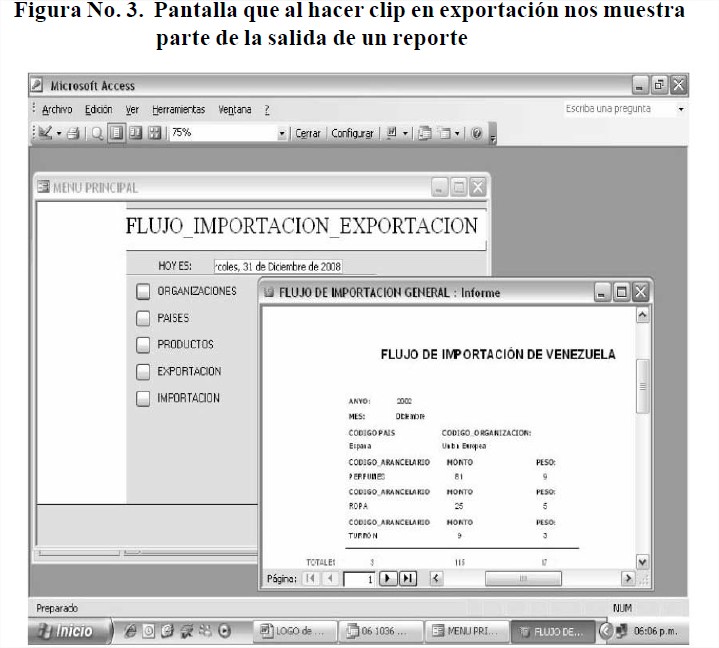Switch to 'FLUJO DE...' taskbar button

click(553, 632)
